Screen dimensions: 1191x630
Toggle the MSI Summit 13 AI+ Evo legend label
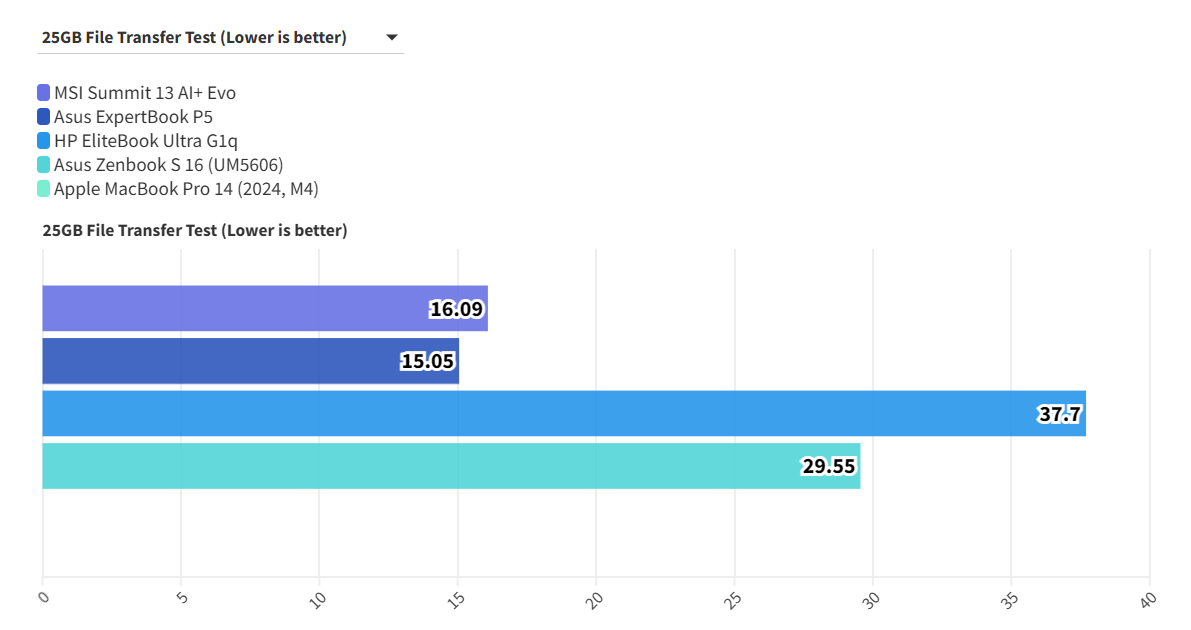coord(145,93)
